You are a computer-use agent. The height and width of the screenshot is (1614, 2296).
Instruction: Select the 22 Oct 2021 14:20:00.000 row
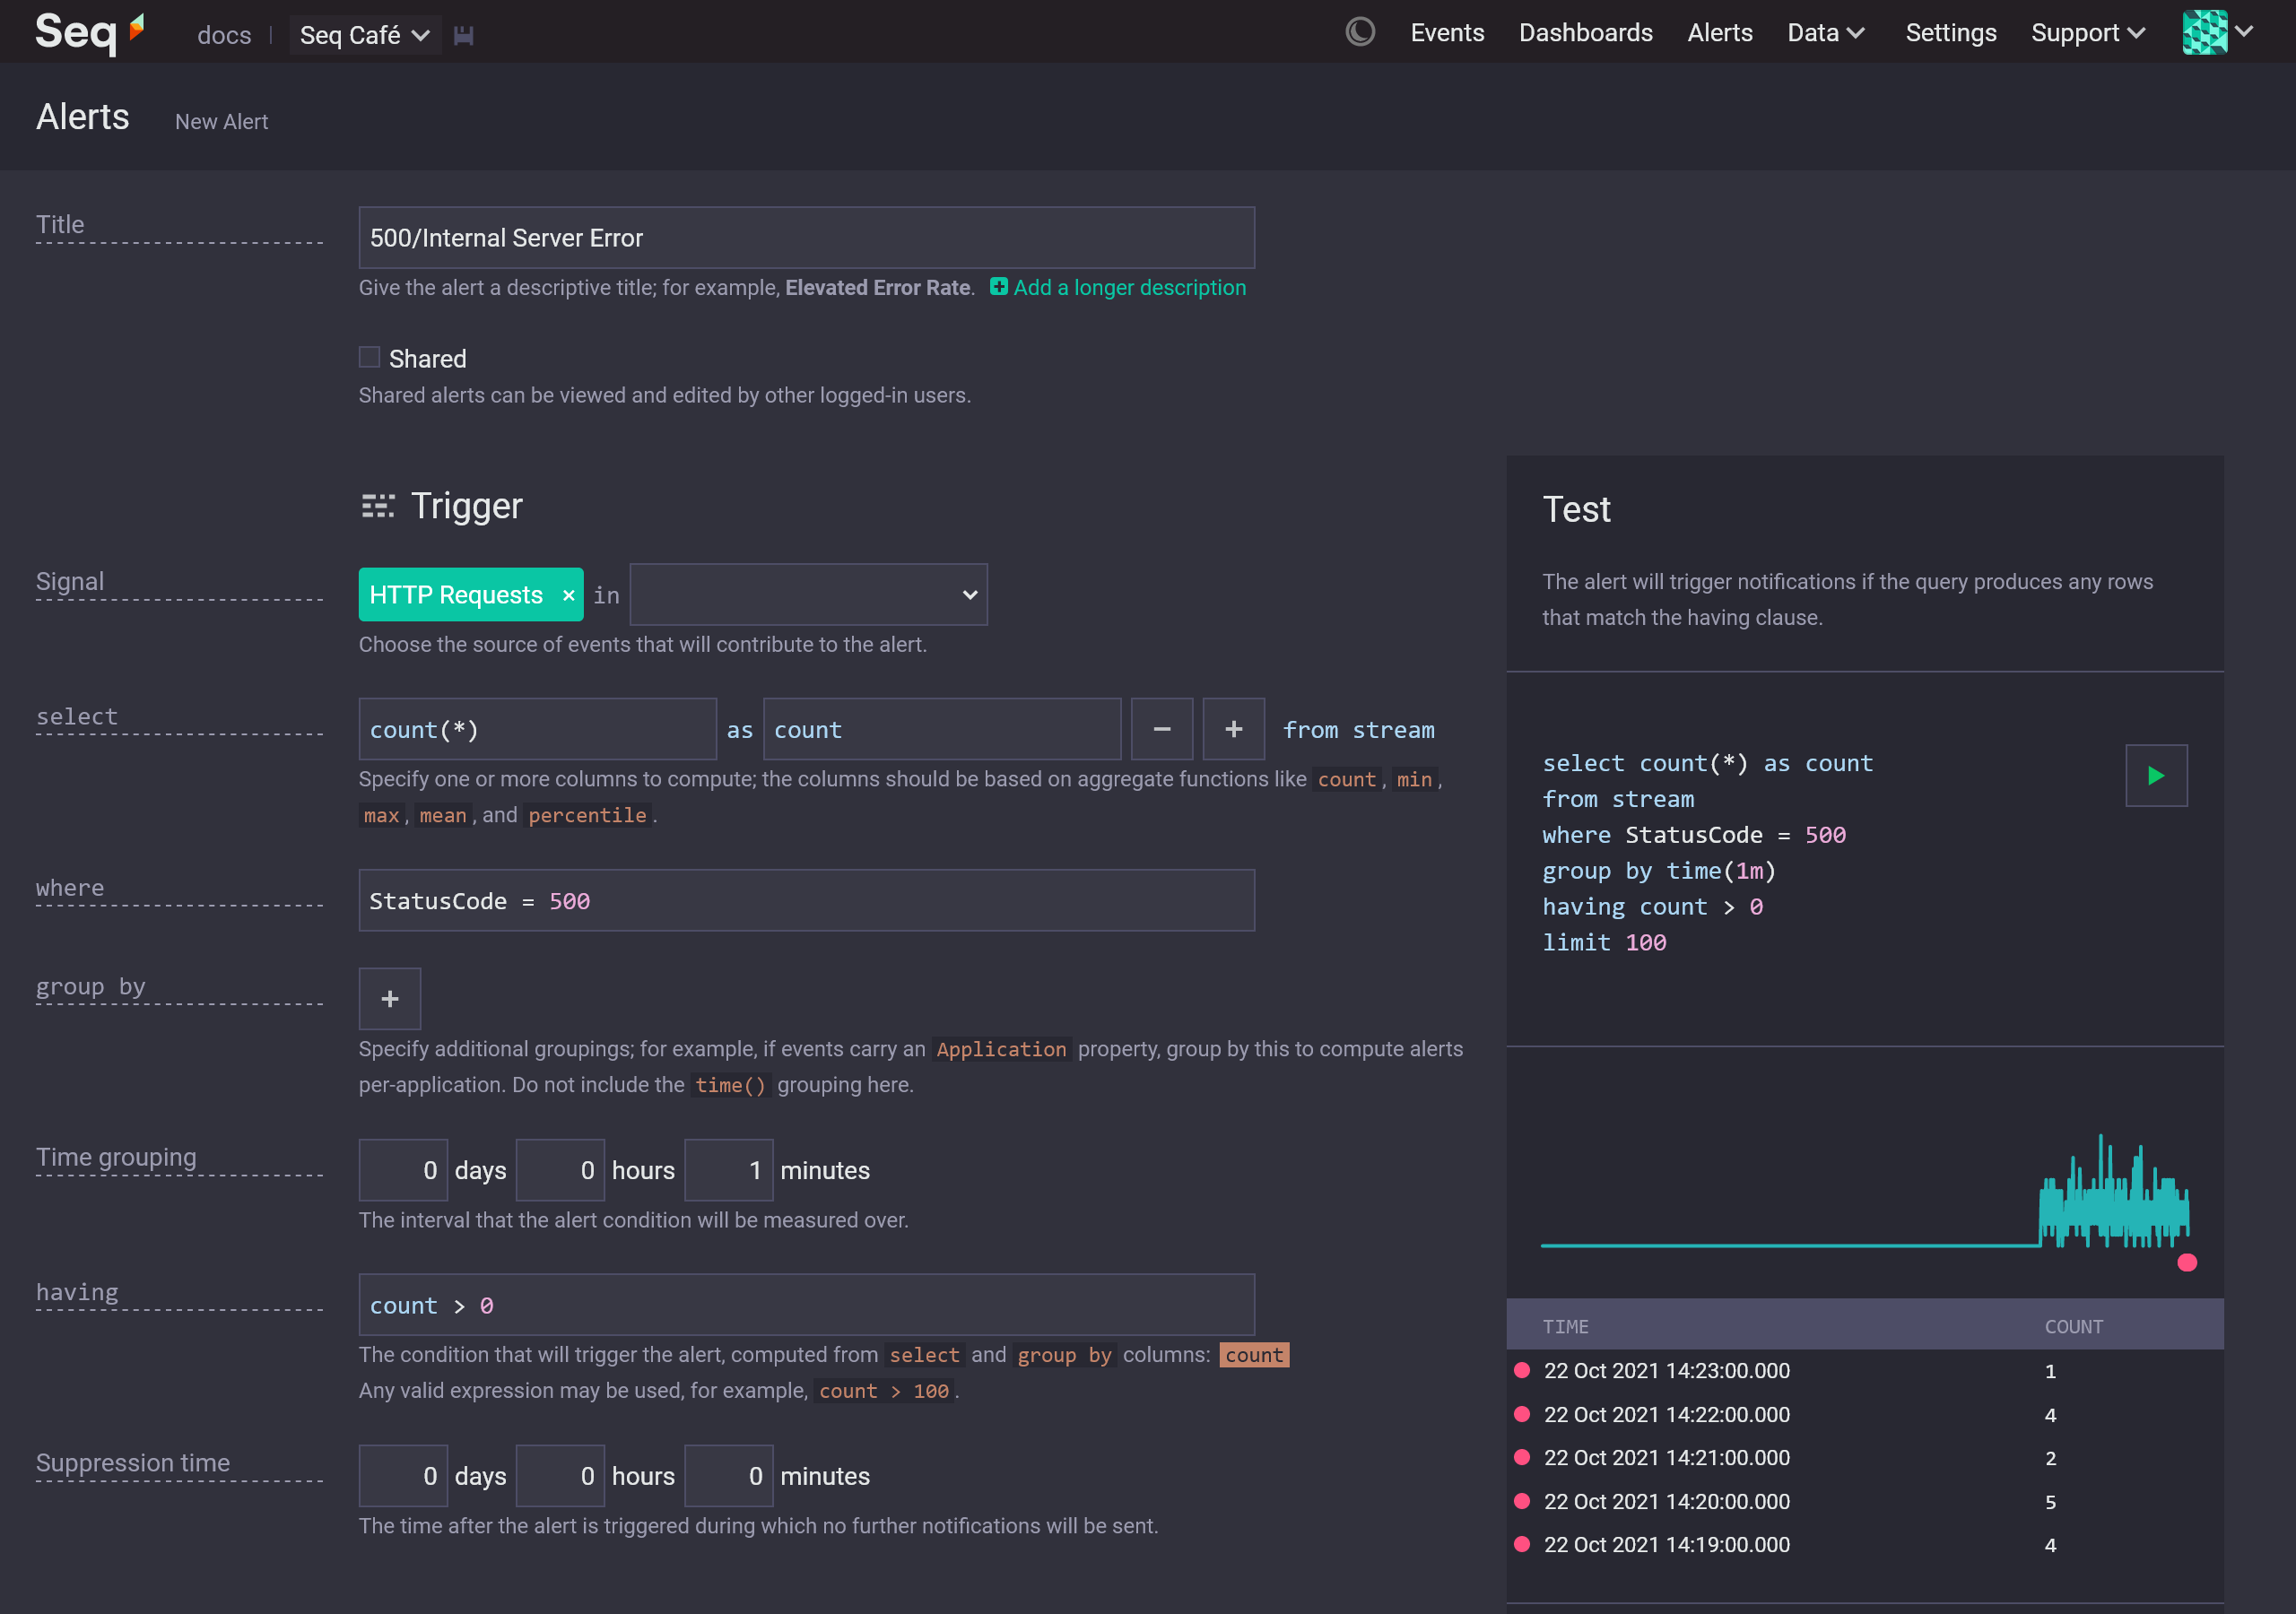[1864, 1501]
